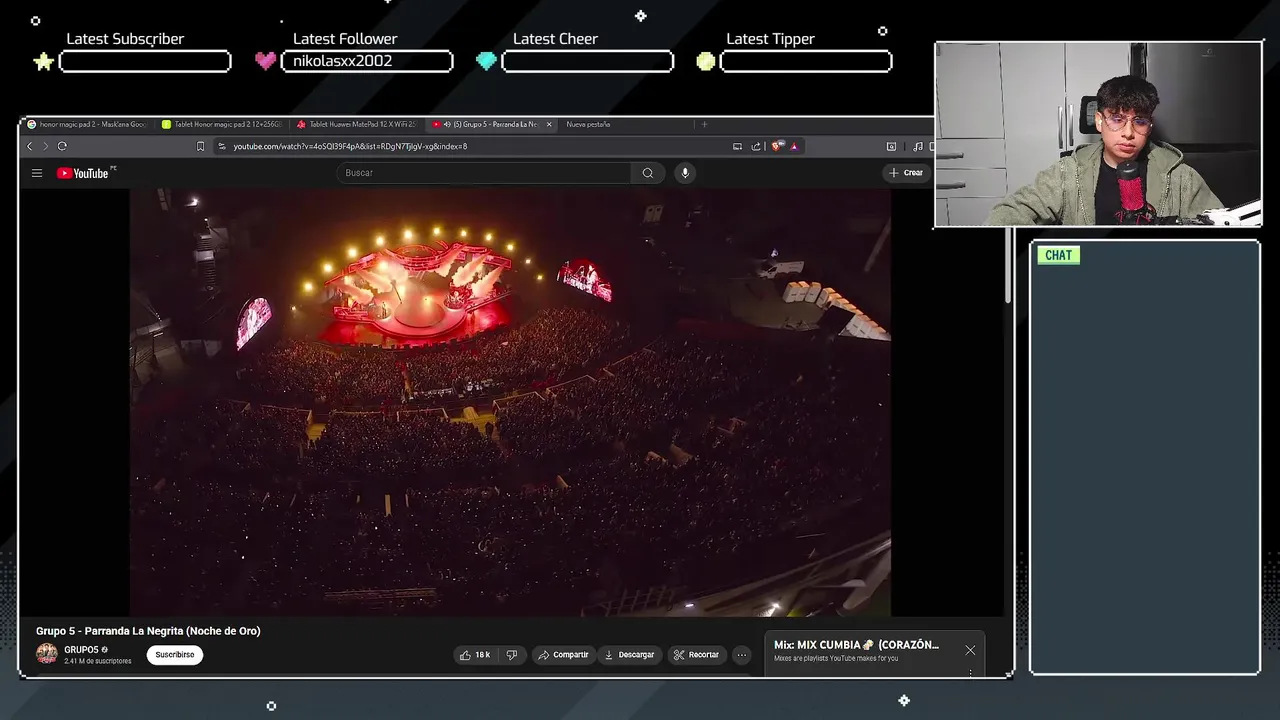
Task: Open the GRUPO5 channel name link
Action: pos(81,650)
